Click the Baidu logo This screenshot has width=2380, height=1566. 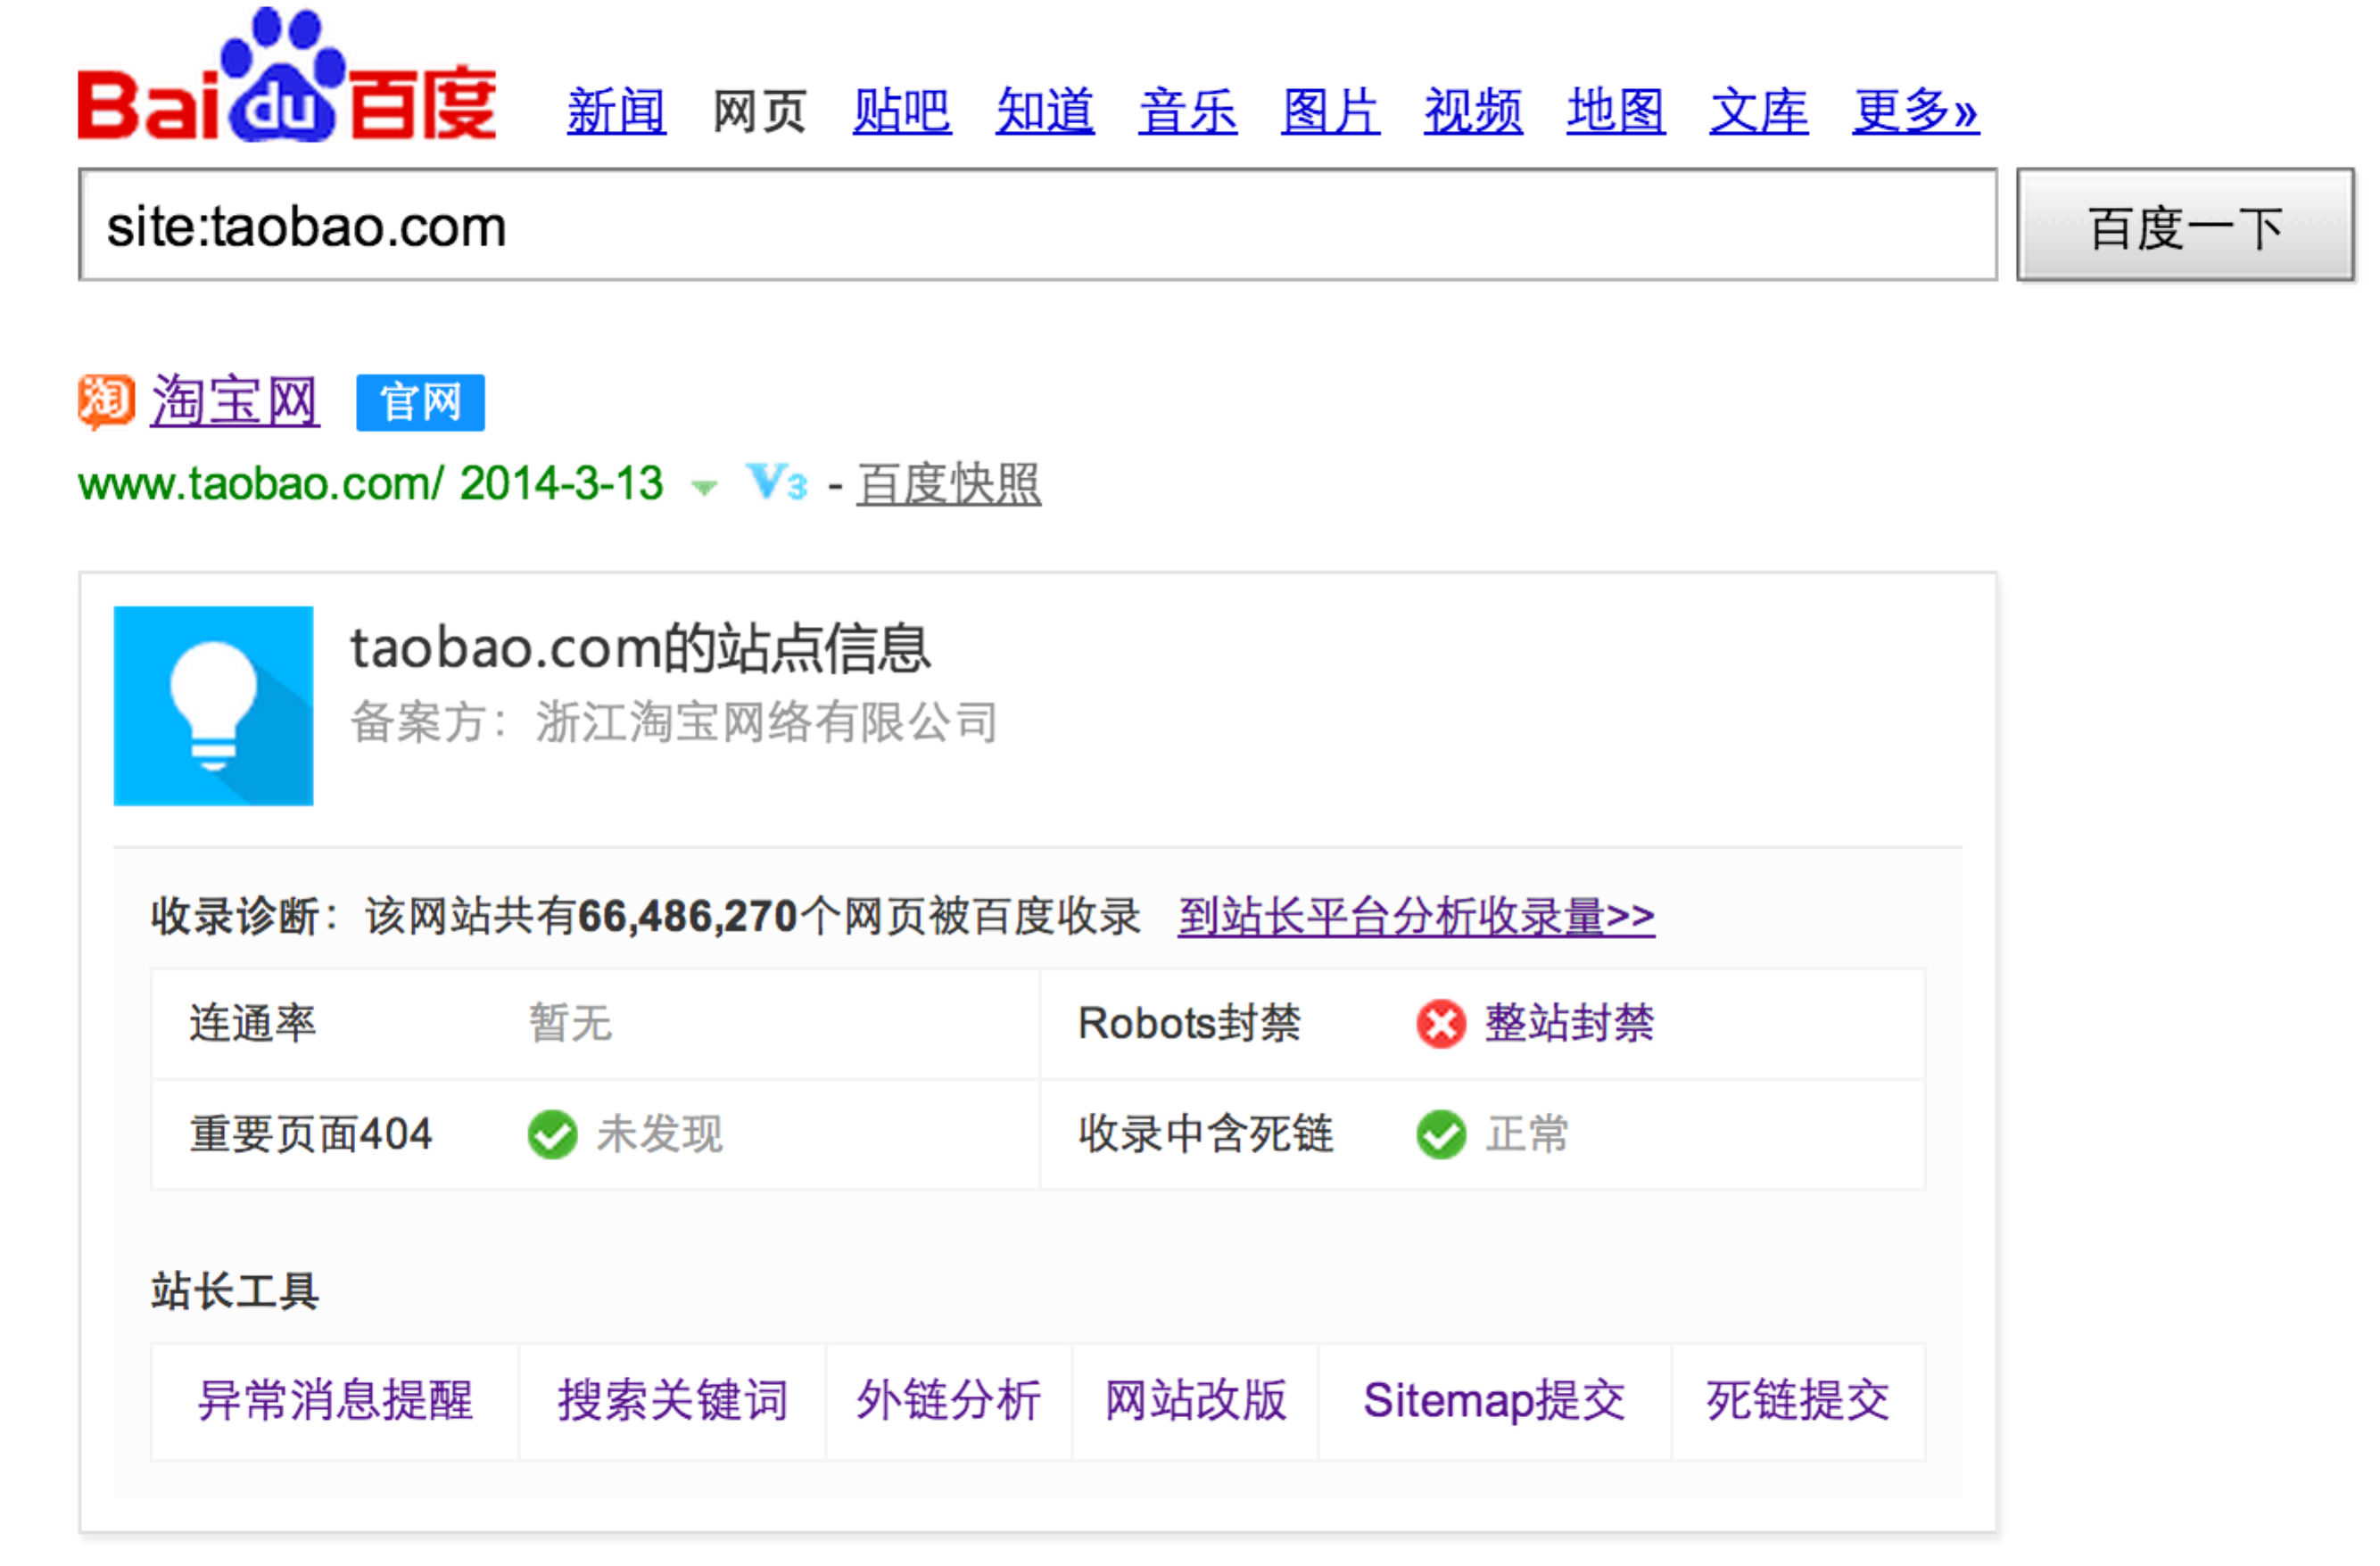point(287,75)
